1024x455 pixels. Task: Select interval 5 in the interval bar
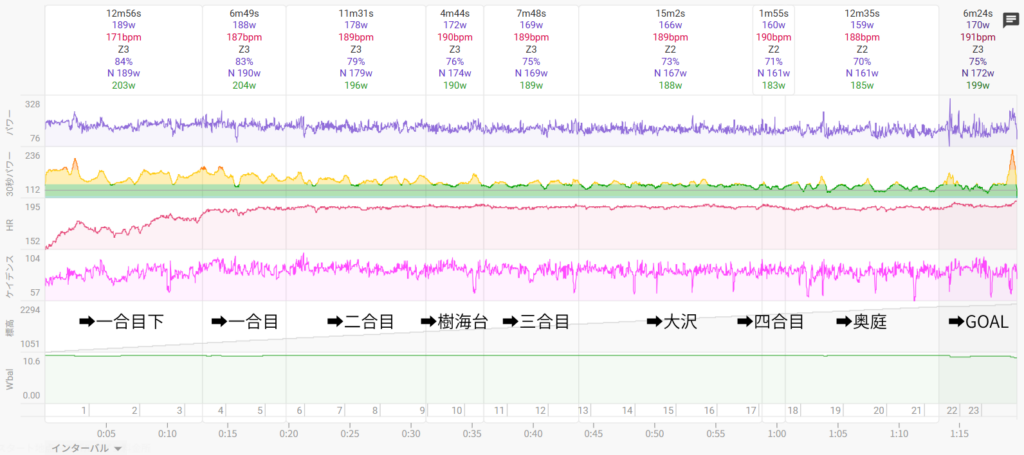tap(261, 411)
